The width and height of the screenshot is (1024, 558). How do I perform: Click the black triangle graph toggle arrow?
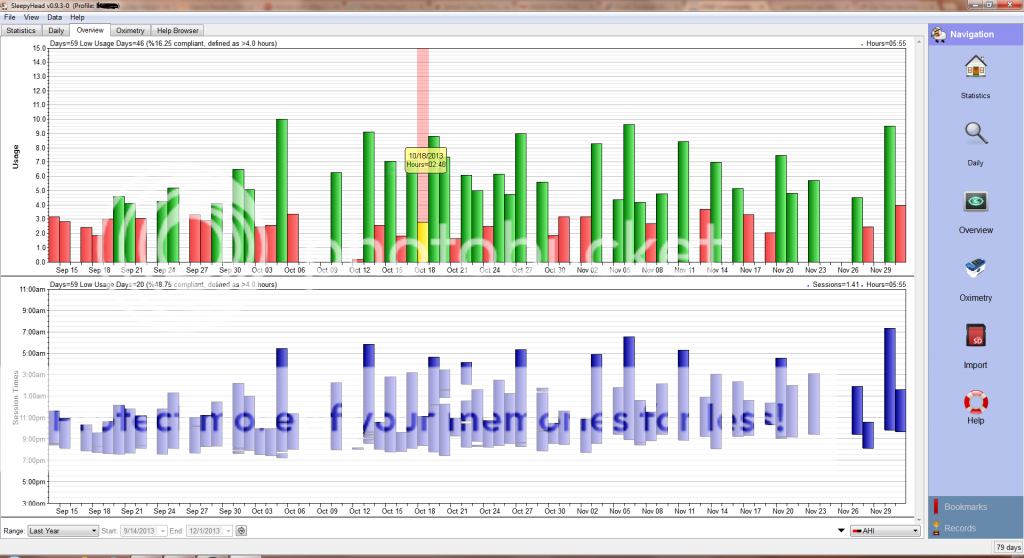point(840,530)
